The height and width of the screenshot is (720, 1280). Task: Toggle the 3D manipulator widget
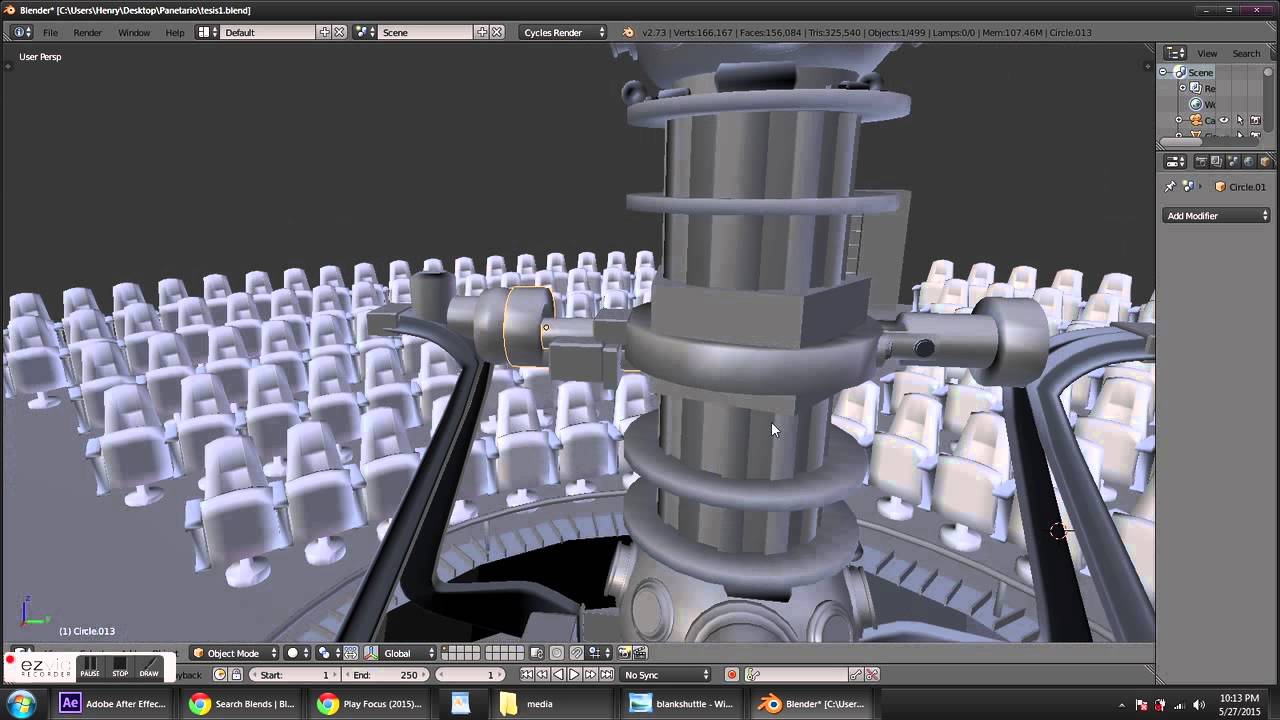[351, 653]
